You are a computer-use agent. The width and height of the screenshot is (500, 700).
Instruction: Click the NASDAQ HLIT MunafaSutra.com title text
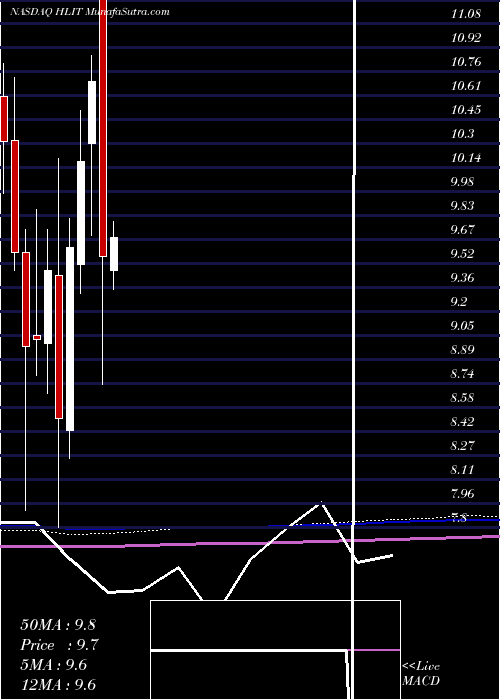90,12
